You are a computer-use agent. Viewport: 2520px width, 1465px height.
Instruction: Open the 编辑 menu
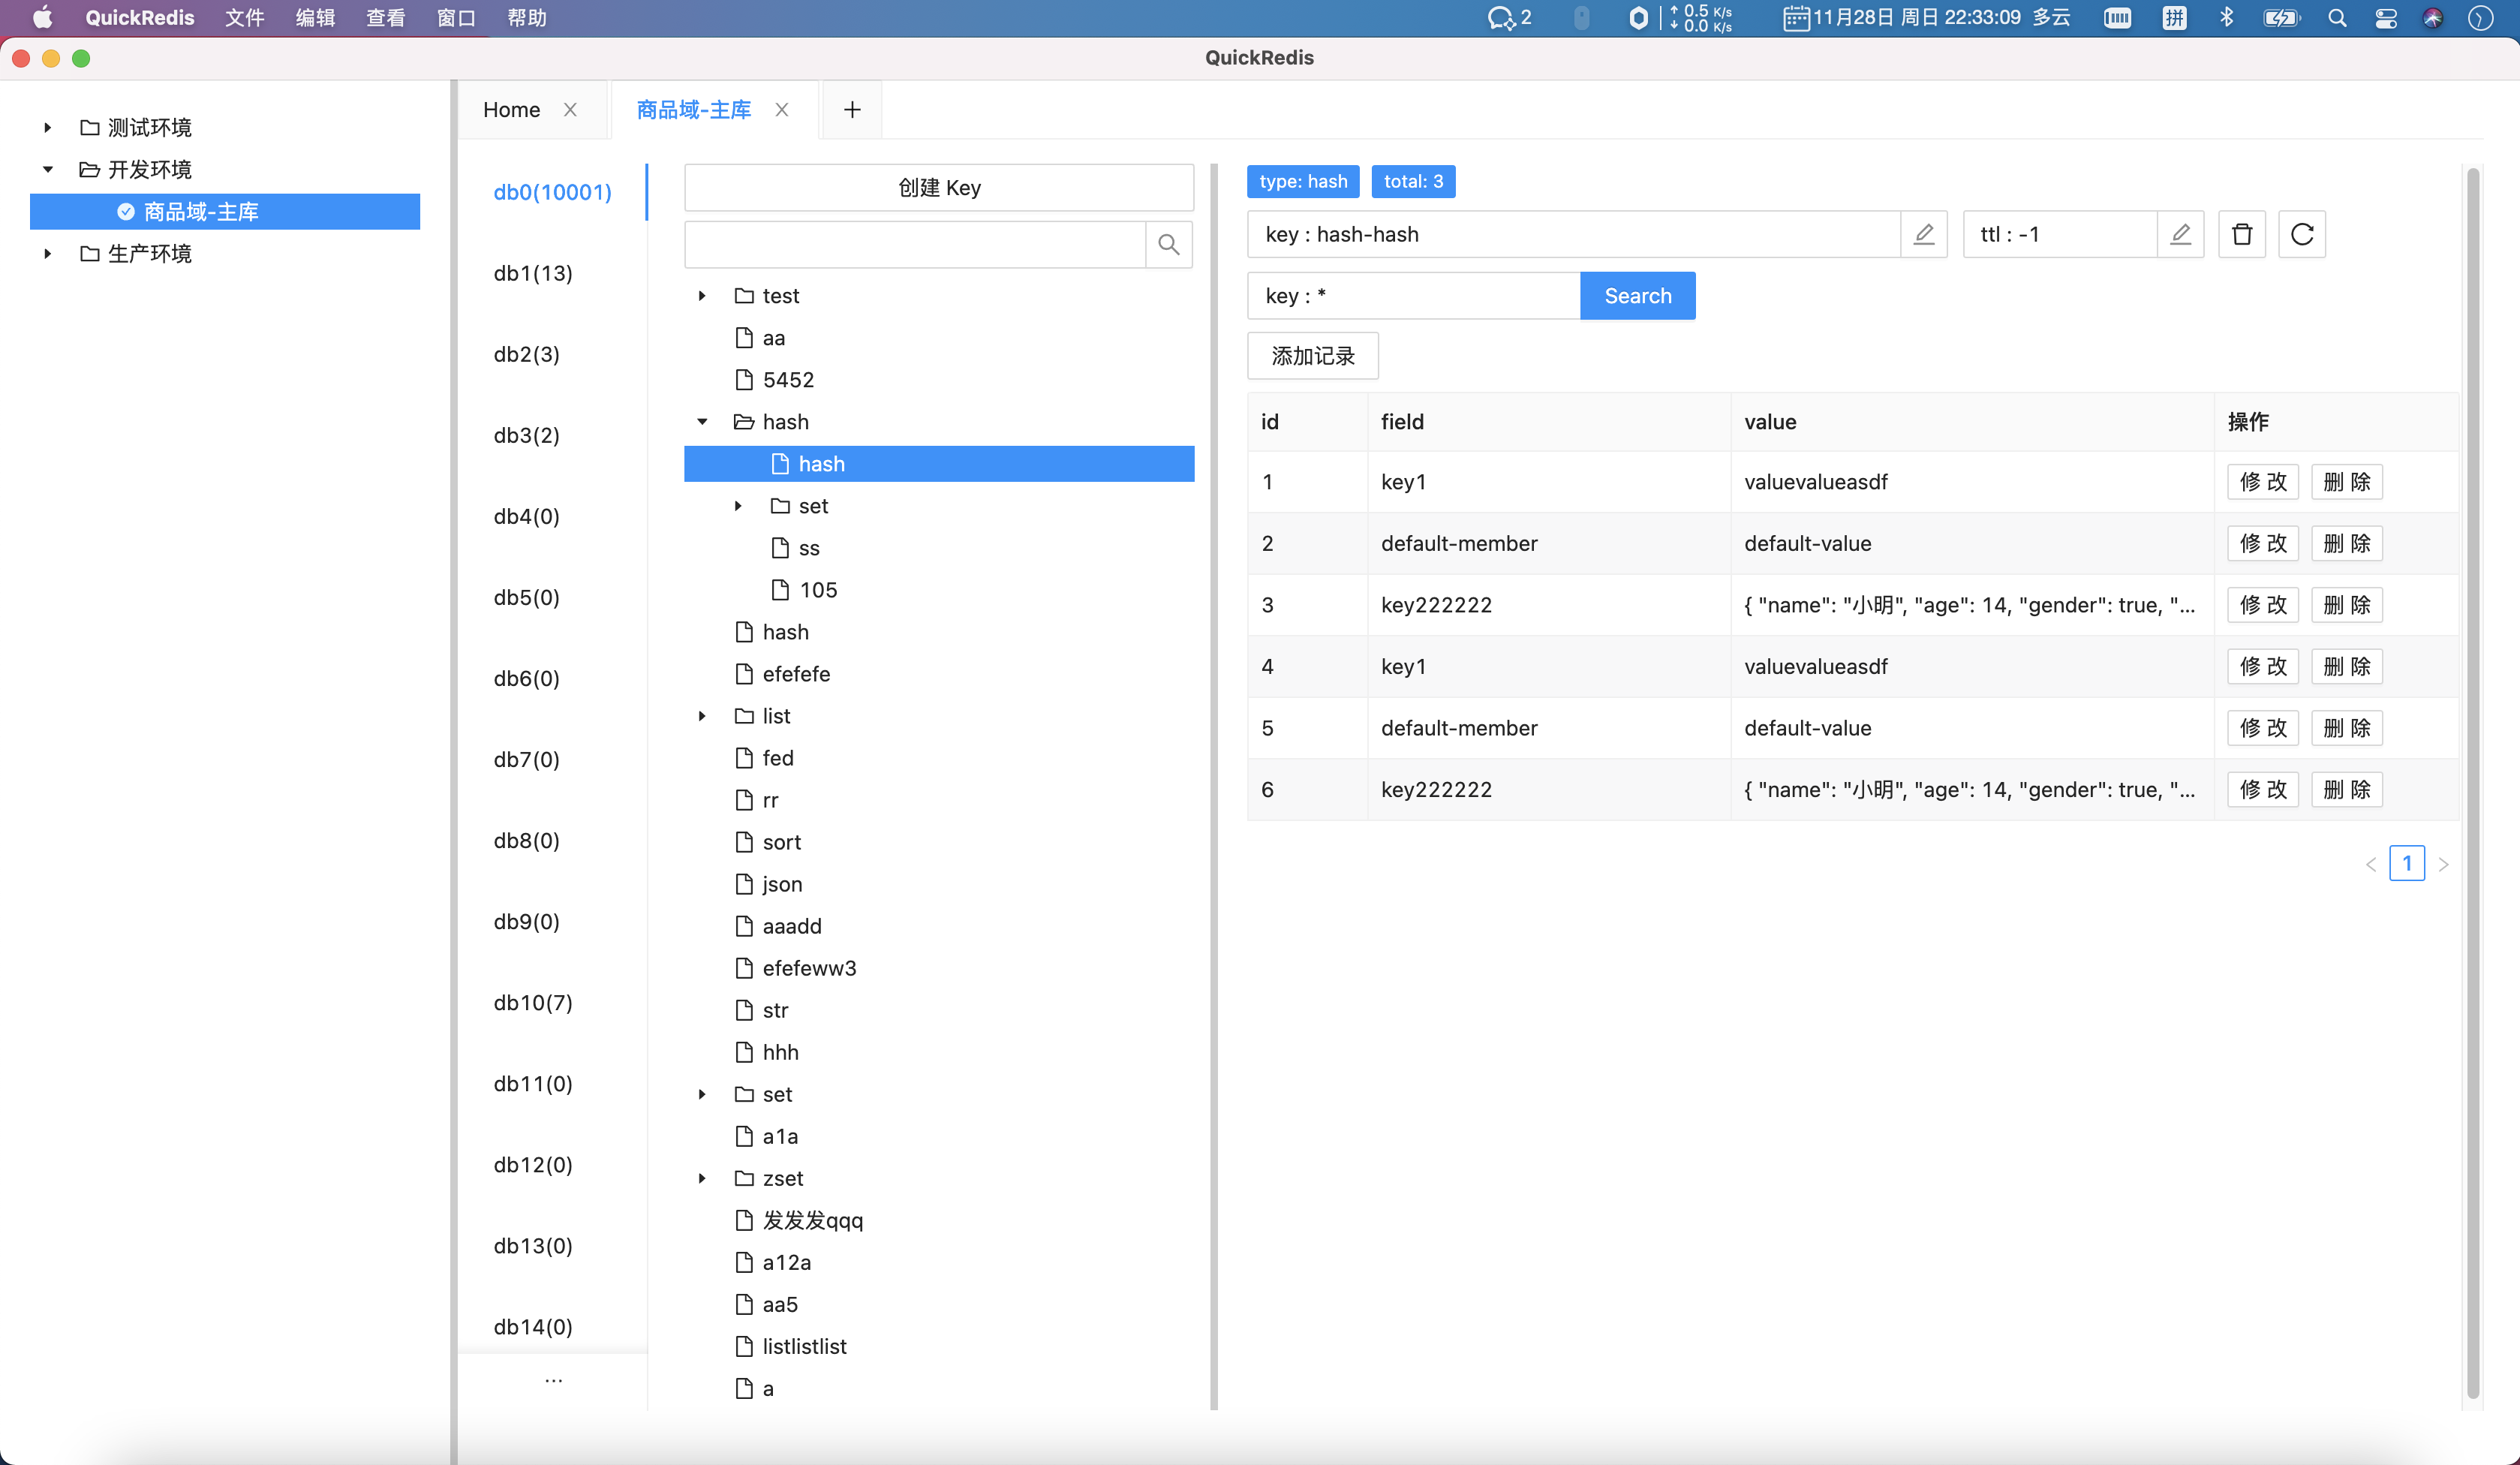(x=315, y=18)
